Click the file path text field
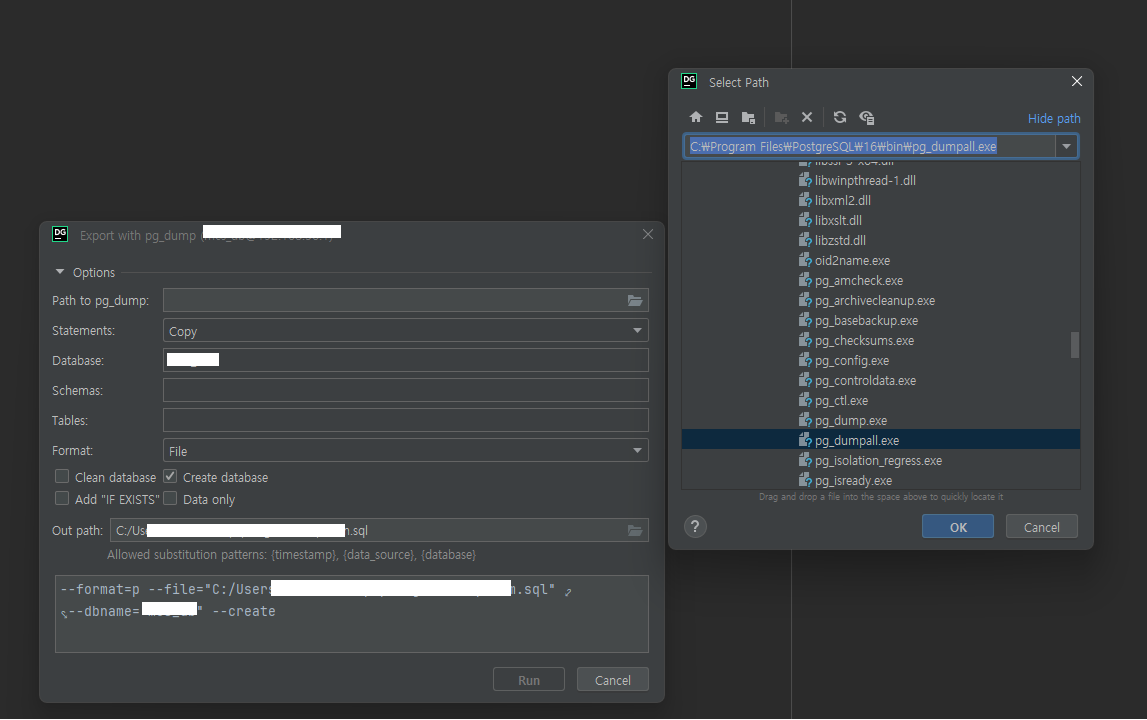This screenshot has height=720, width=1147. (869, 146)
